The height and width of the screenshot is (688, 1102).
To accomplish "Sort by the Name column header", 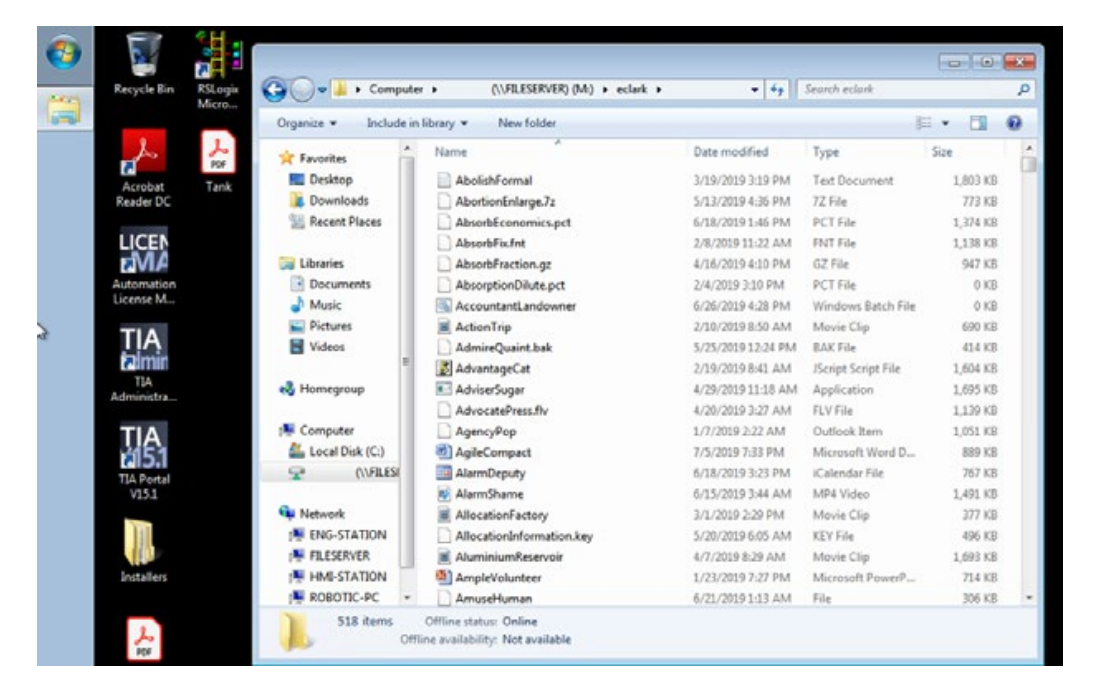I will [450, 152].
